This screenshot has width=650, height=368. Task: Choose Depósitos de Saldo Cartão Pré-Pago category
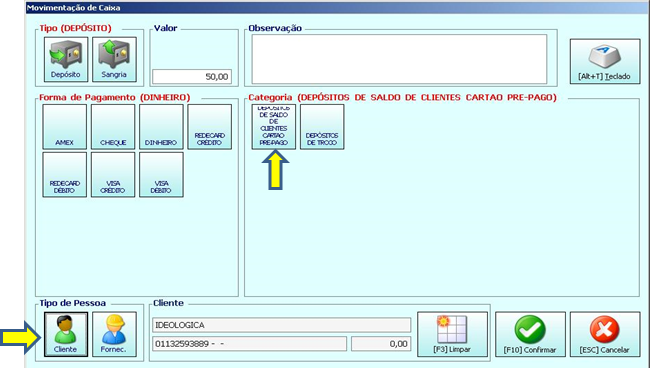pos(274,127)
